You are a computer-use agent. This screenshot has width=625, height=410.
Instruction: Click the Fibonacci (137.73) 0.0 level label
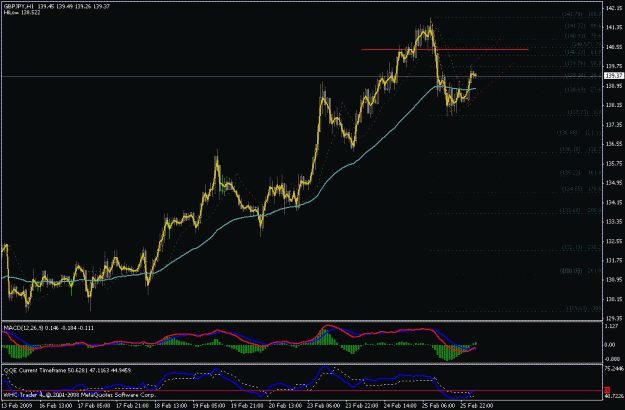click(x=584, y=113)
